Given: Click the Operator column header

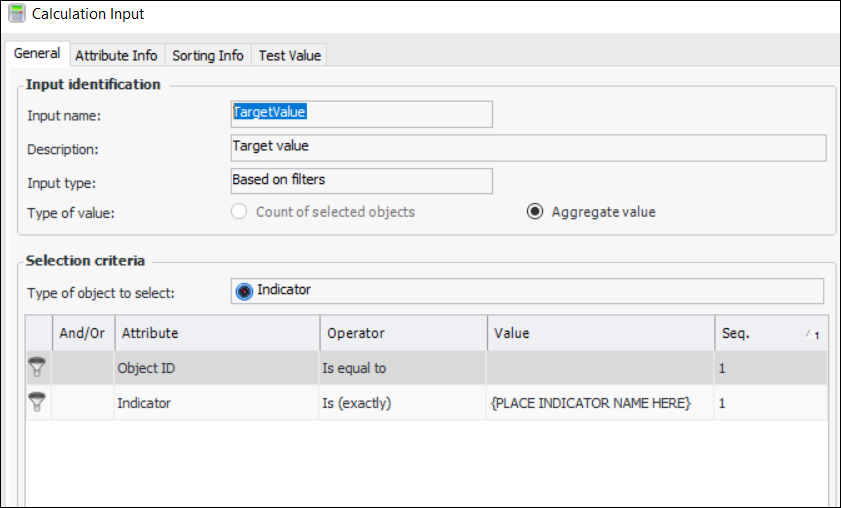Looking at the screenshot, I should click(x=403, y=333).
